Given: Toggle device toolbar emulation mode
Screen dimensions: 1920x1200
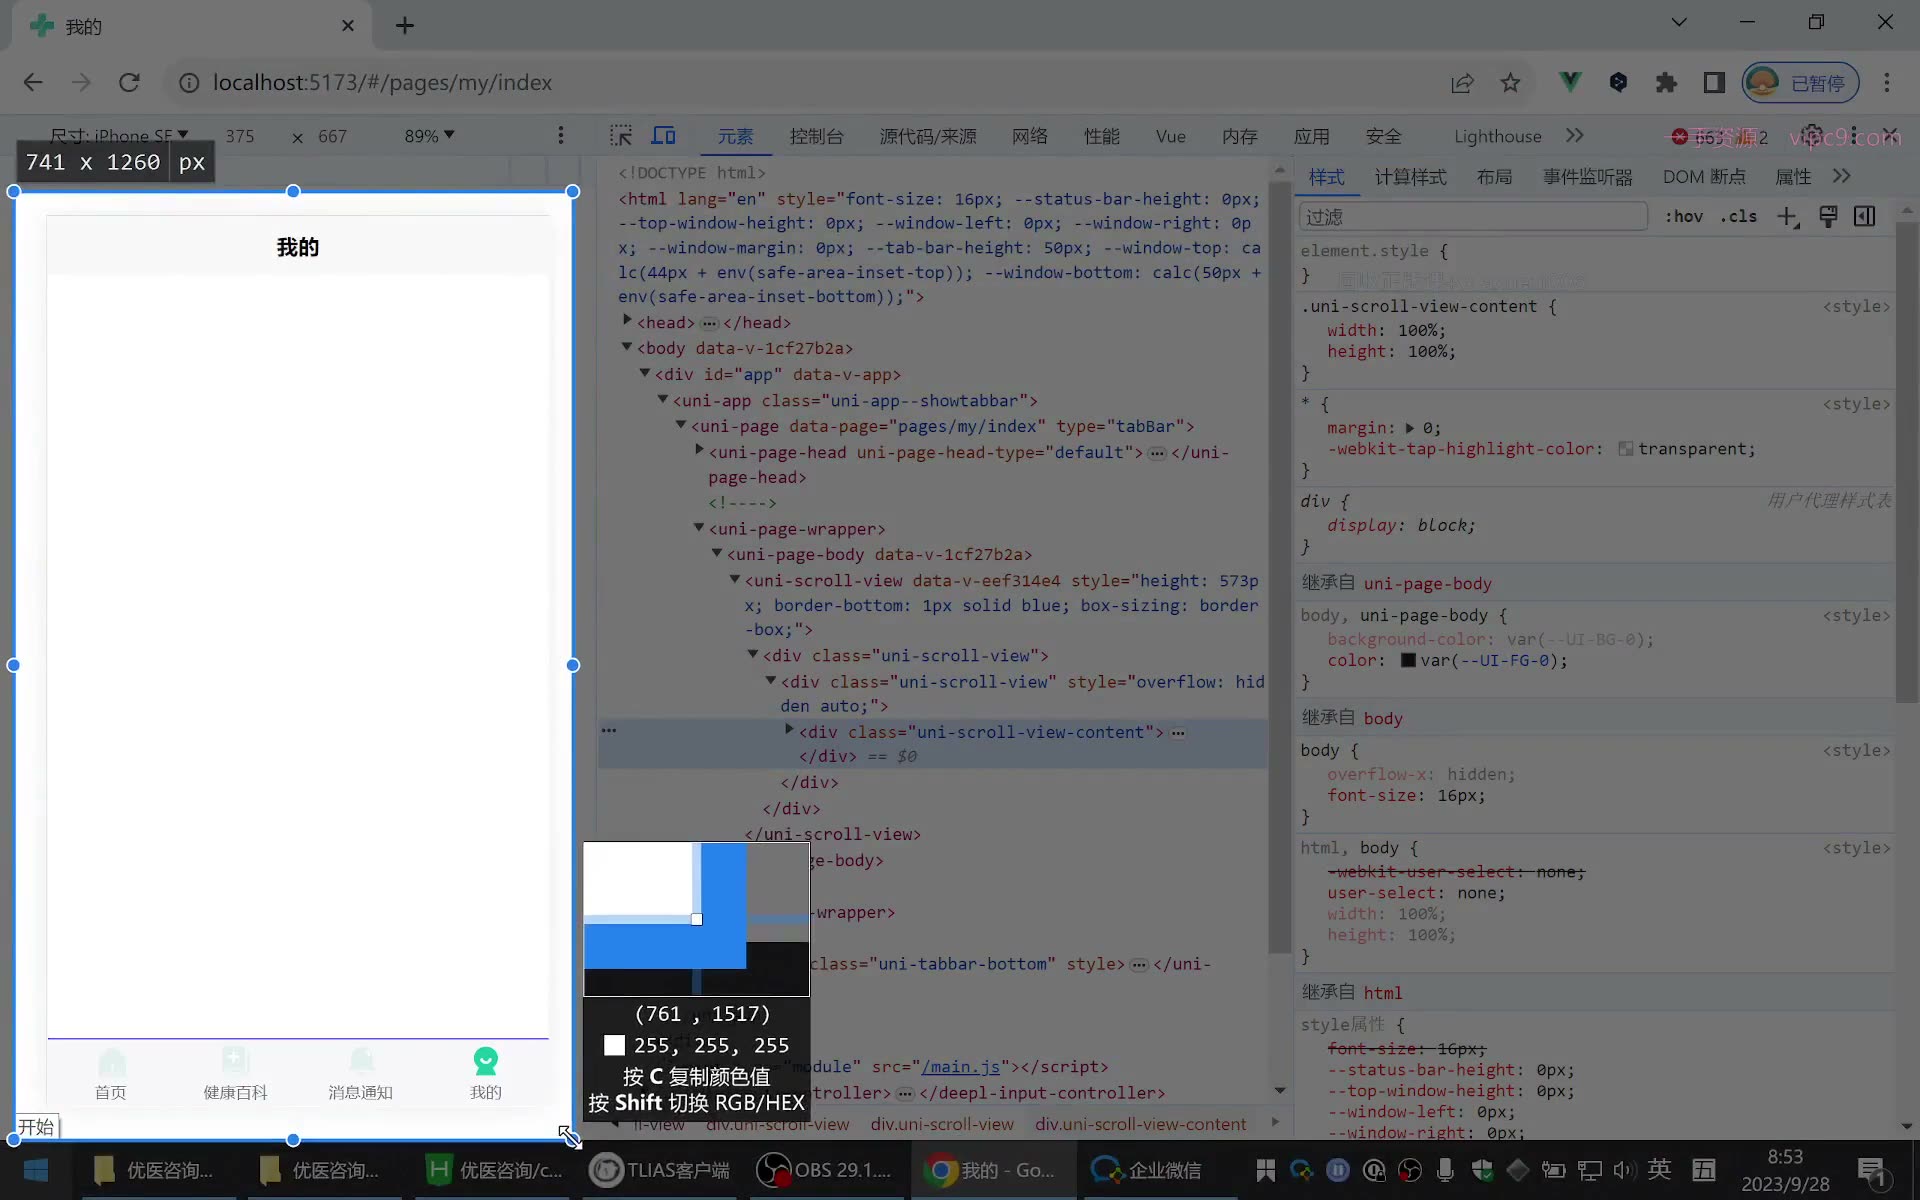Looking at the screenshot, I should (x=664, y=136).
